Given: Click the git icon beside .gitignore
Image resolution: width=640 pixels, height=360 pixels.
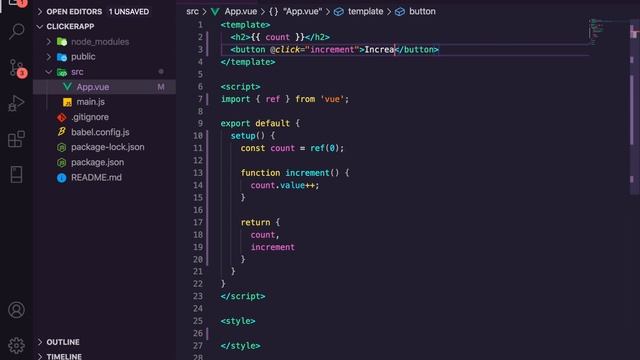Looking at the screenshot, I should (62, 117).
